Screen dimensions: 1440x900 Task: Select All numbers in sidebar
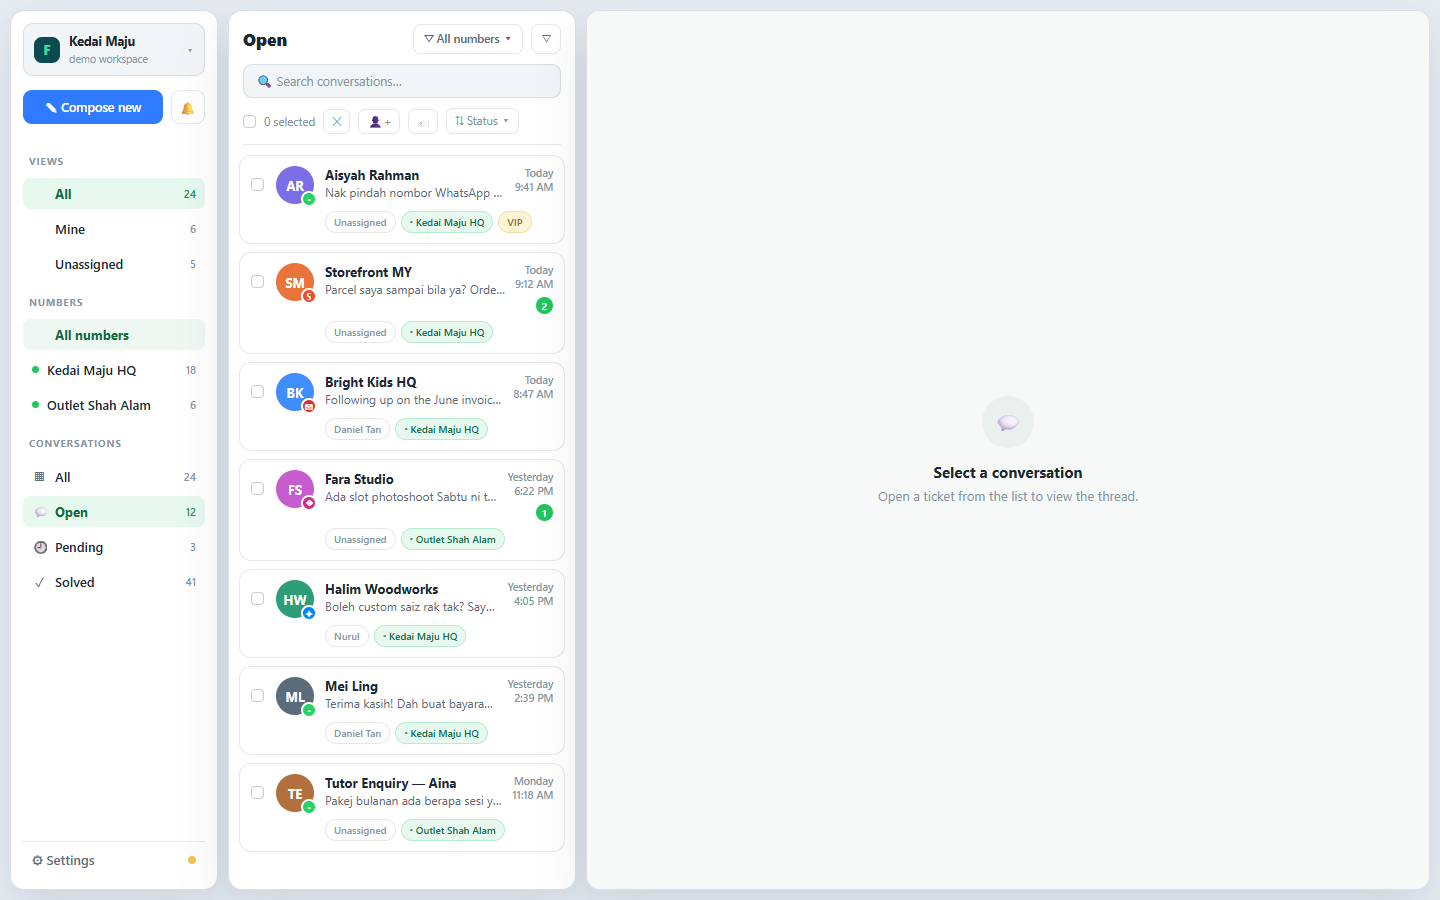click(x=114, y=335)
